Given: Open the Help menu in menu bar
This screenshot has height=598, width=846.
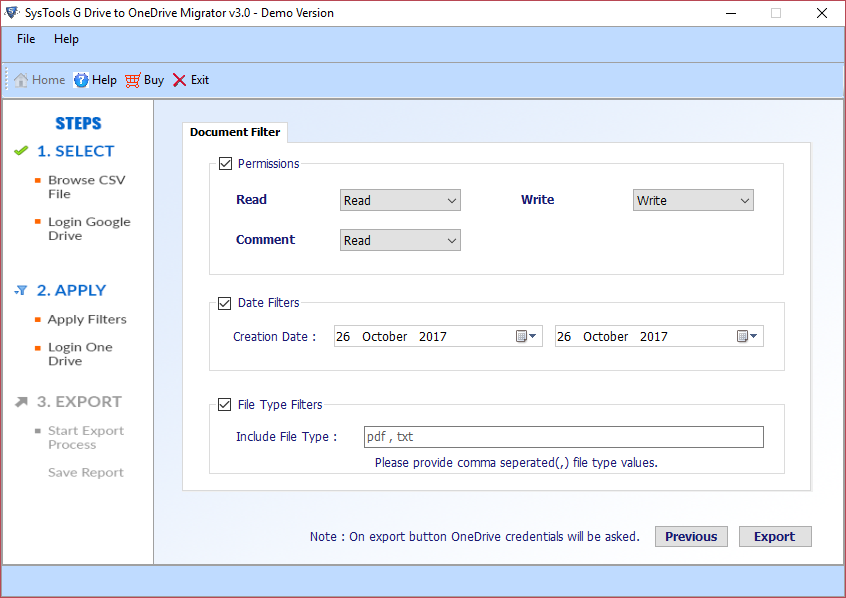Looking at the screenshot, I should [x=66, y=39].
